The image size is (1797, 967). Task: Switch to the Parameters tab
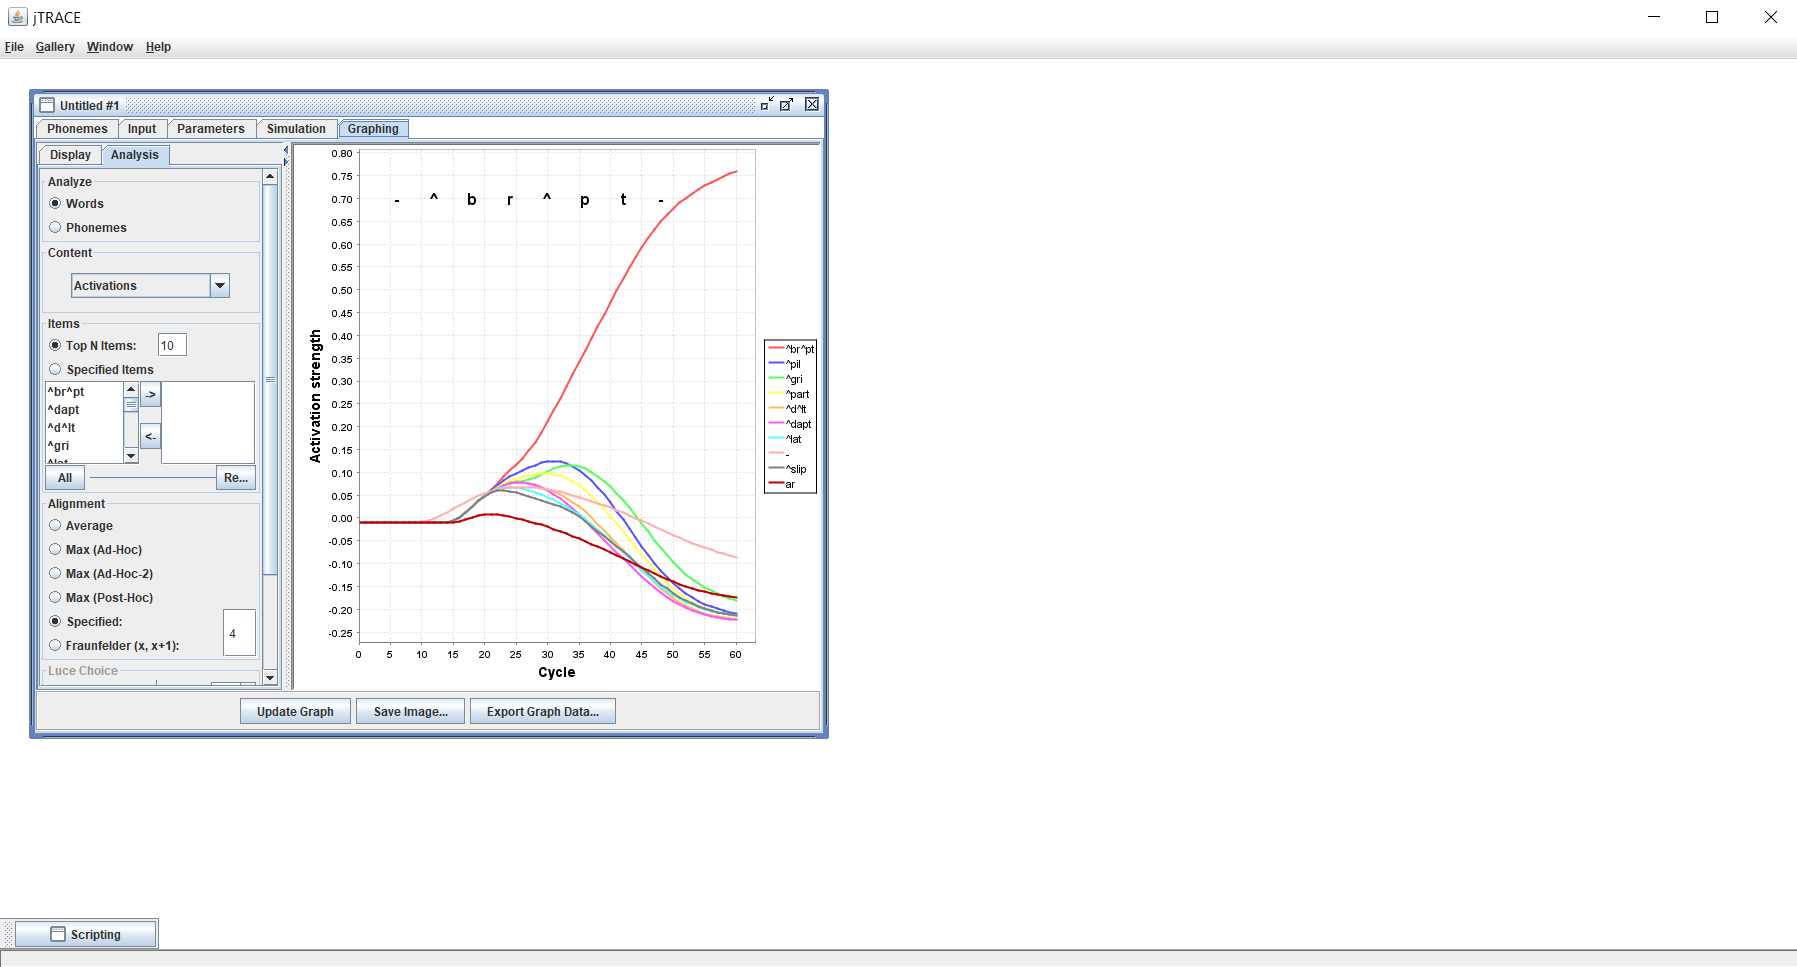pos(211,129)
